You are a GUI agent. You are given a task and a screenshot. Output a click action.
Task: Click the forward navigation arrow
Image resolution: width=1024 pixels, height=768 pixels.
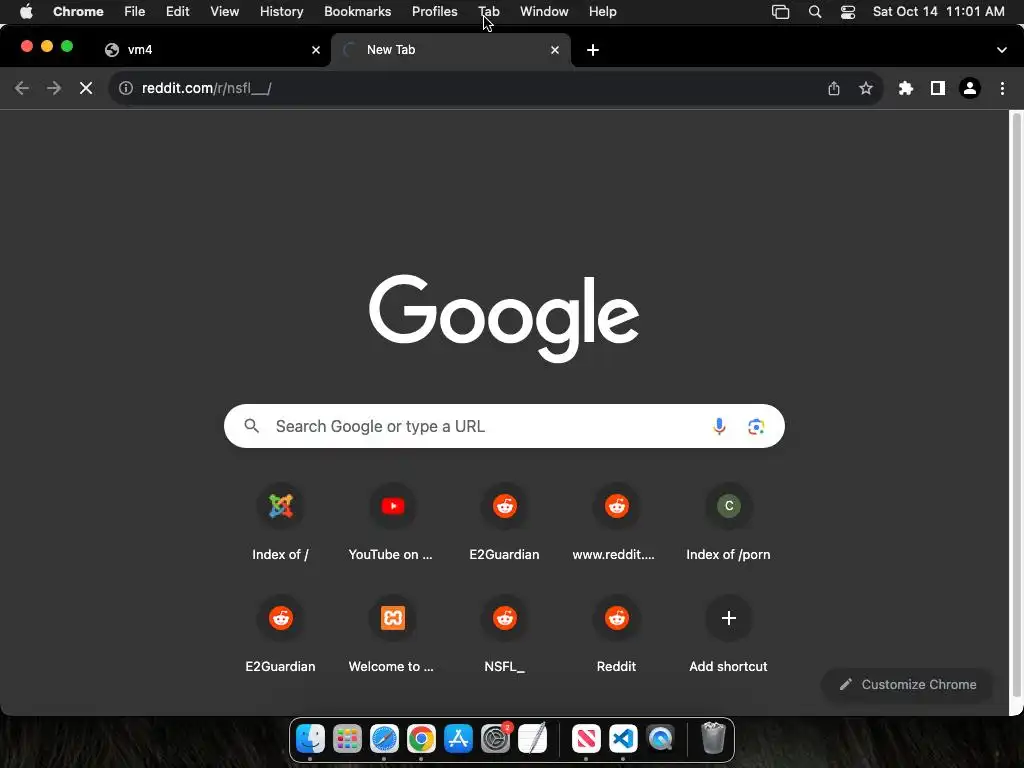(x=54, y=88)
